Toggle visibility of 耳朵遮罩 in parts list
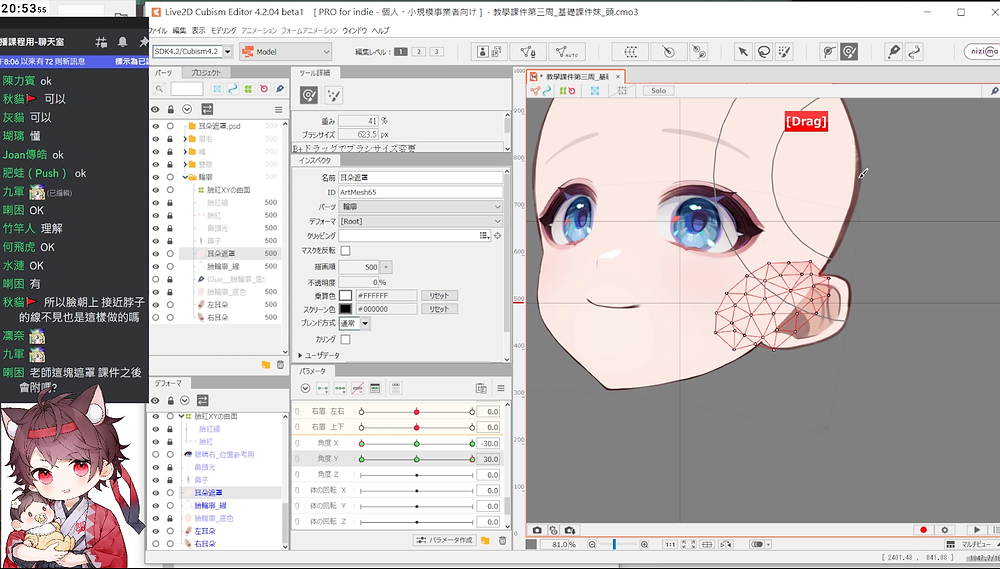The width and height of the screenshot is (1000, 569). click(156, 254)
